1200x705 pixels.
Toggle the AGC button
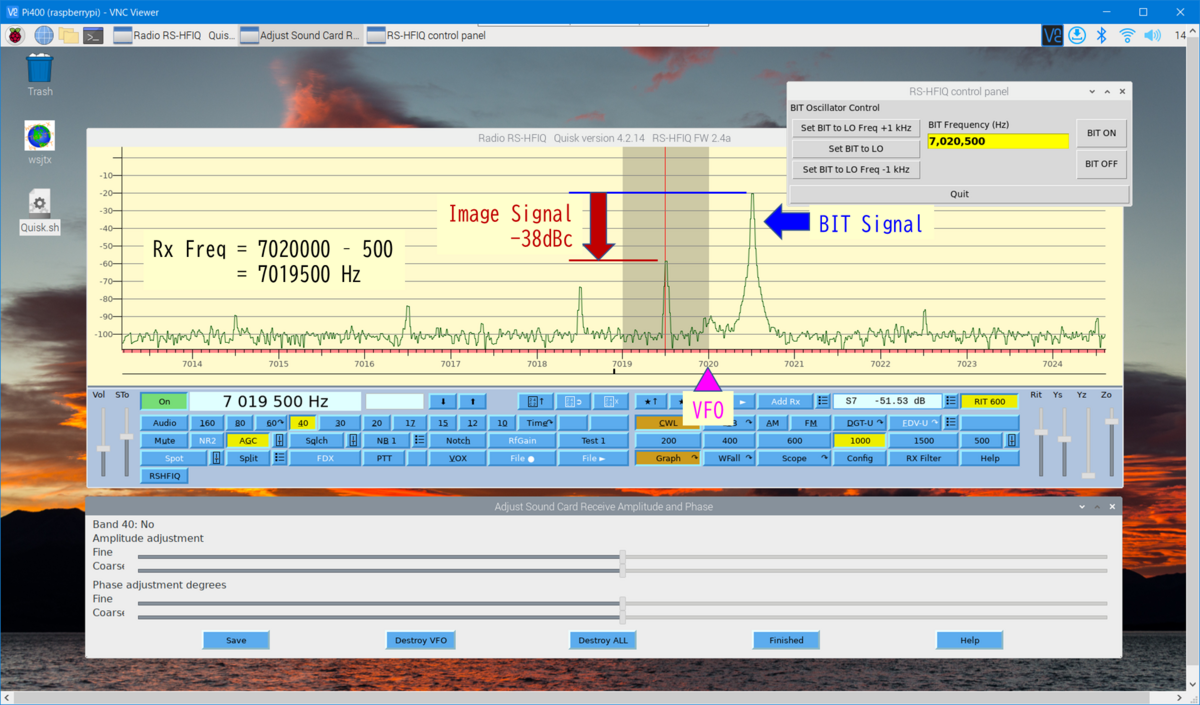coord(248,440)
